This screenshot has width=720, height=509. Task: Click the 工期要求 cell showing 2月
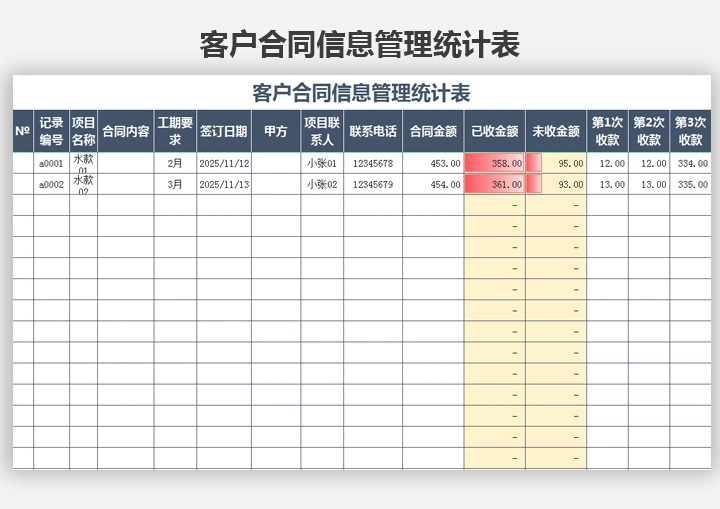(x=175, y=163)
